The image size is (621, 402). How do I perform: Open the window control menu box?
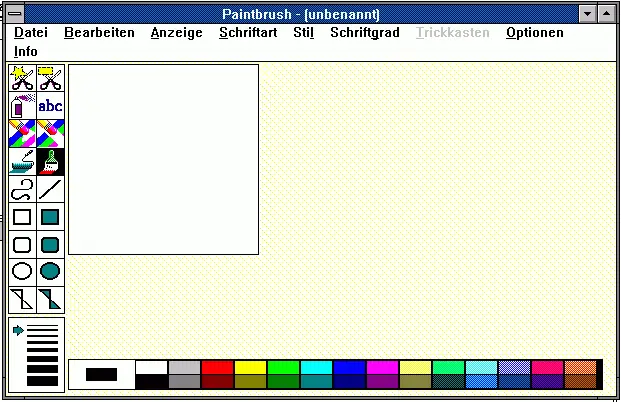pyautogui.click(x=15, y=14)
